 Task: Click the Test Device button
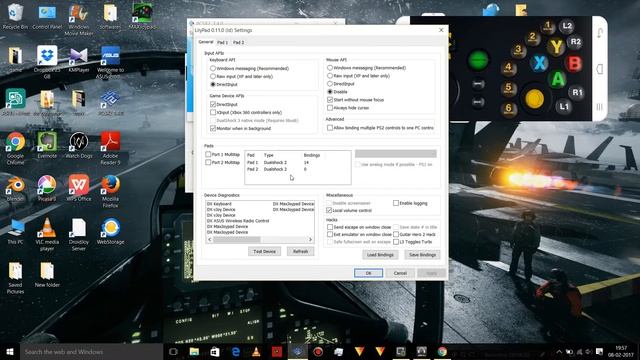click(x=264, y=251)
